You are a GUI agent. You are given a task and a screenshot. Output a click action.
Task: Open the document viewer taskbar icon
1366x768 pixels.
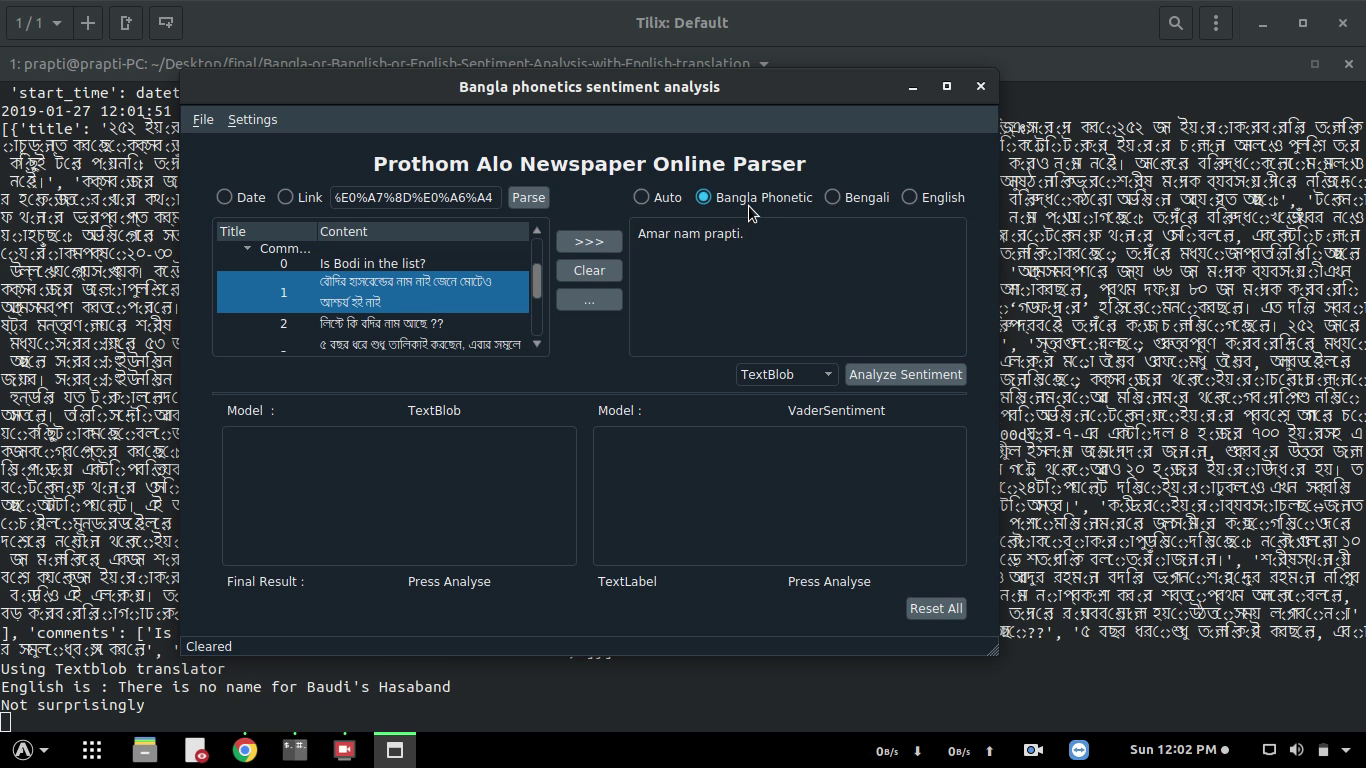click(x=195, y=750)
